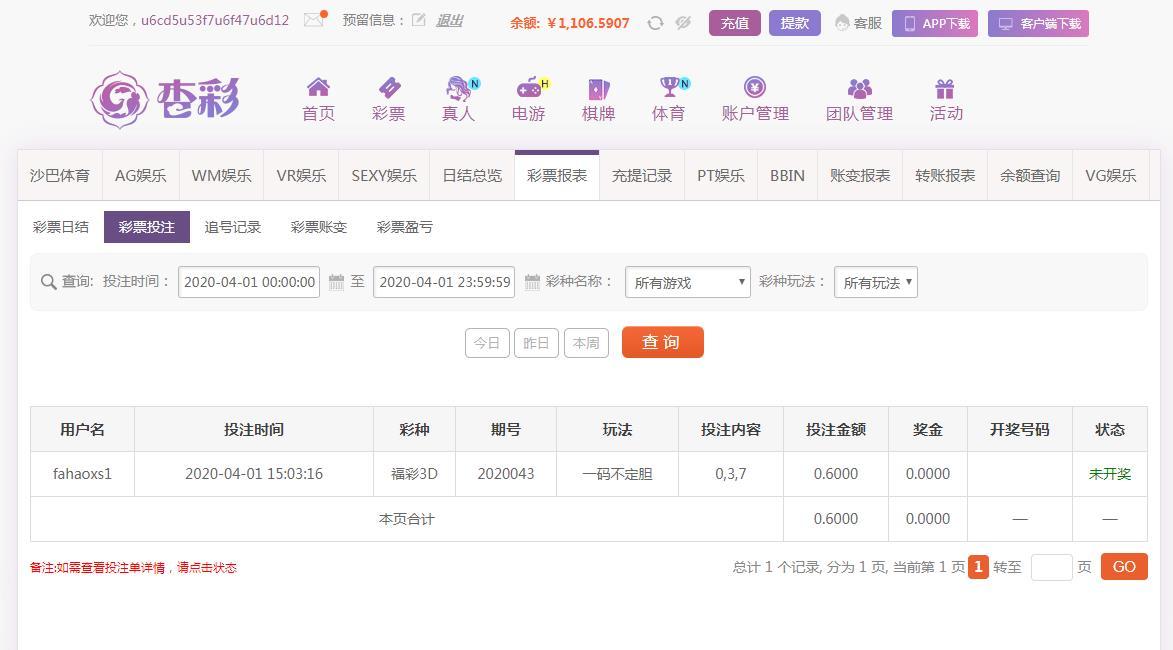Click GO page jump button
1173x650 pixels.
1124,567
